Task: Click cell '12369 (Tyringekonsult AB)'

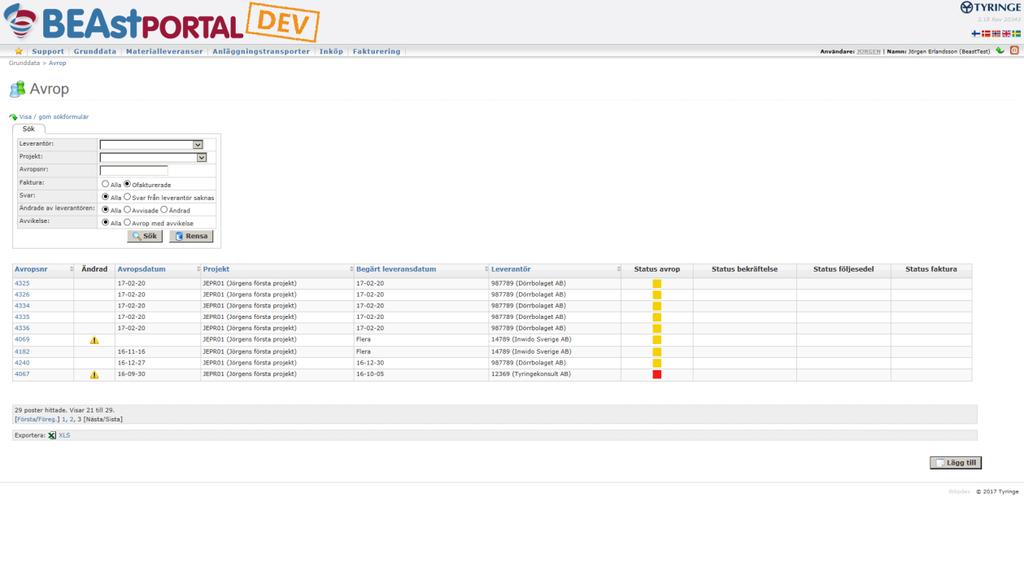Action: click(531, 374)
